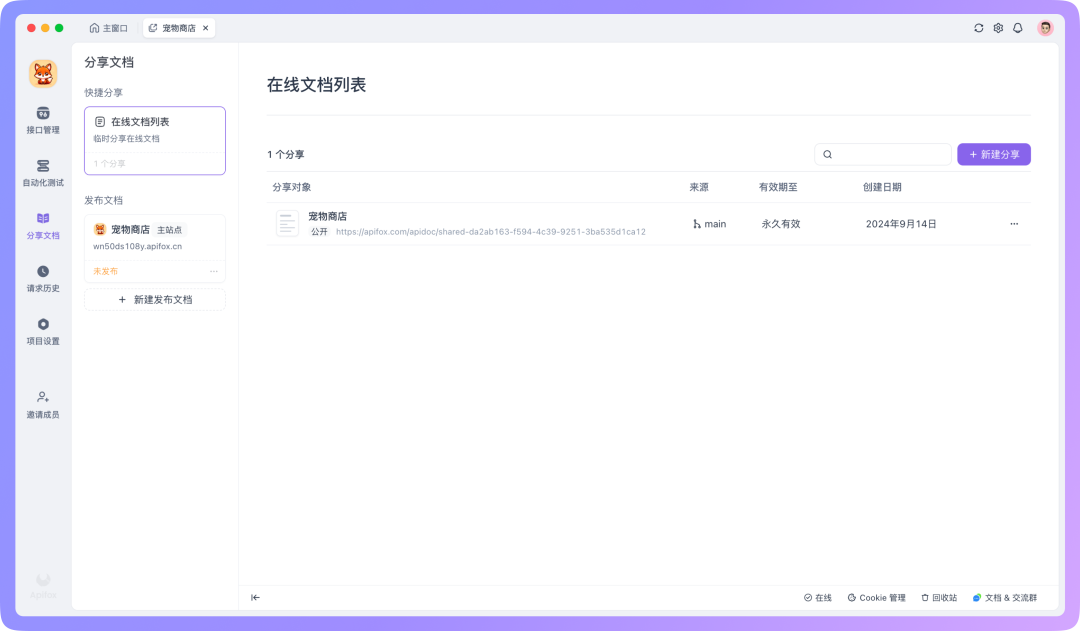Switch to the 主窗口 tab

(110, 28)
